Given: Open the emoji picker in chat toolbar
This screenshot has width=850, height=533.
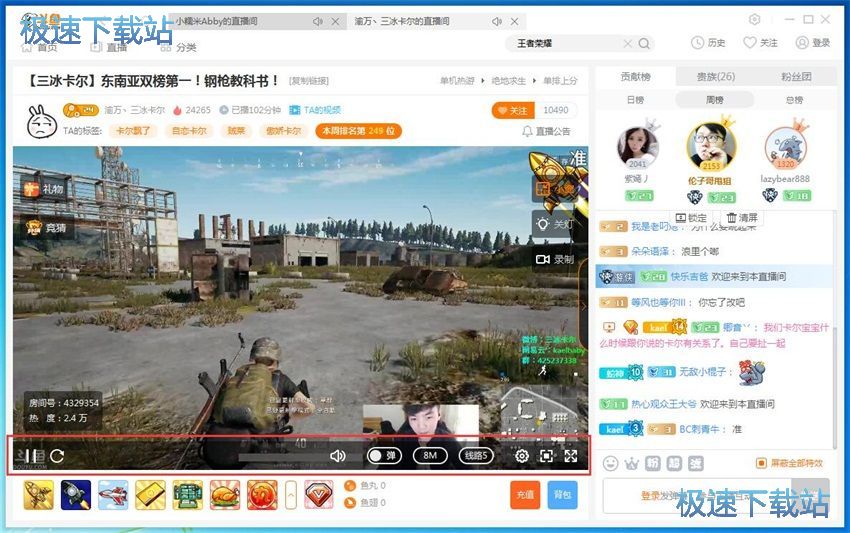Looking at the screenshot, I should [x=610, y=463].
